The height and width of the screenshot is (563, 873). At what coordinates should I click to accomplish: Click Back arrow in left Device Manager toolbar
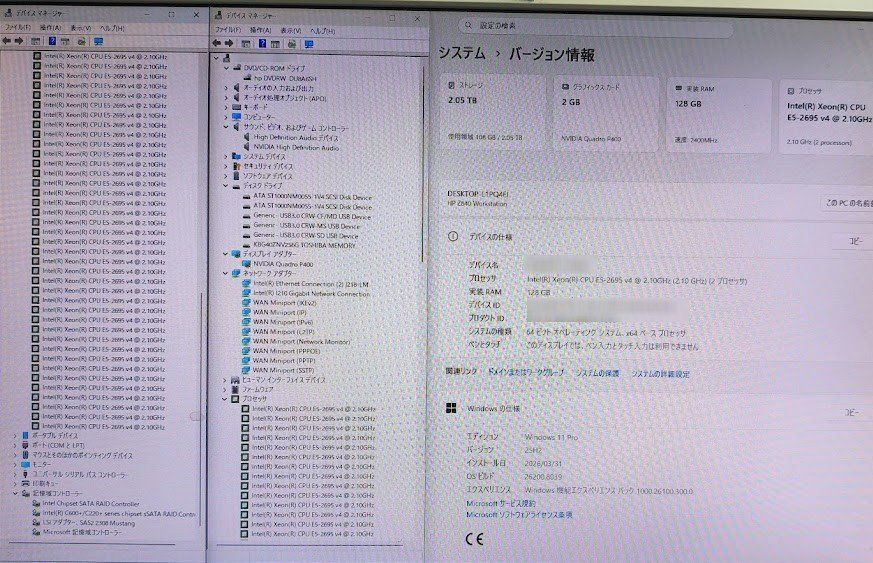coord(7,41)
